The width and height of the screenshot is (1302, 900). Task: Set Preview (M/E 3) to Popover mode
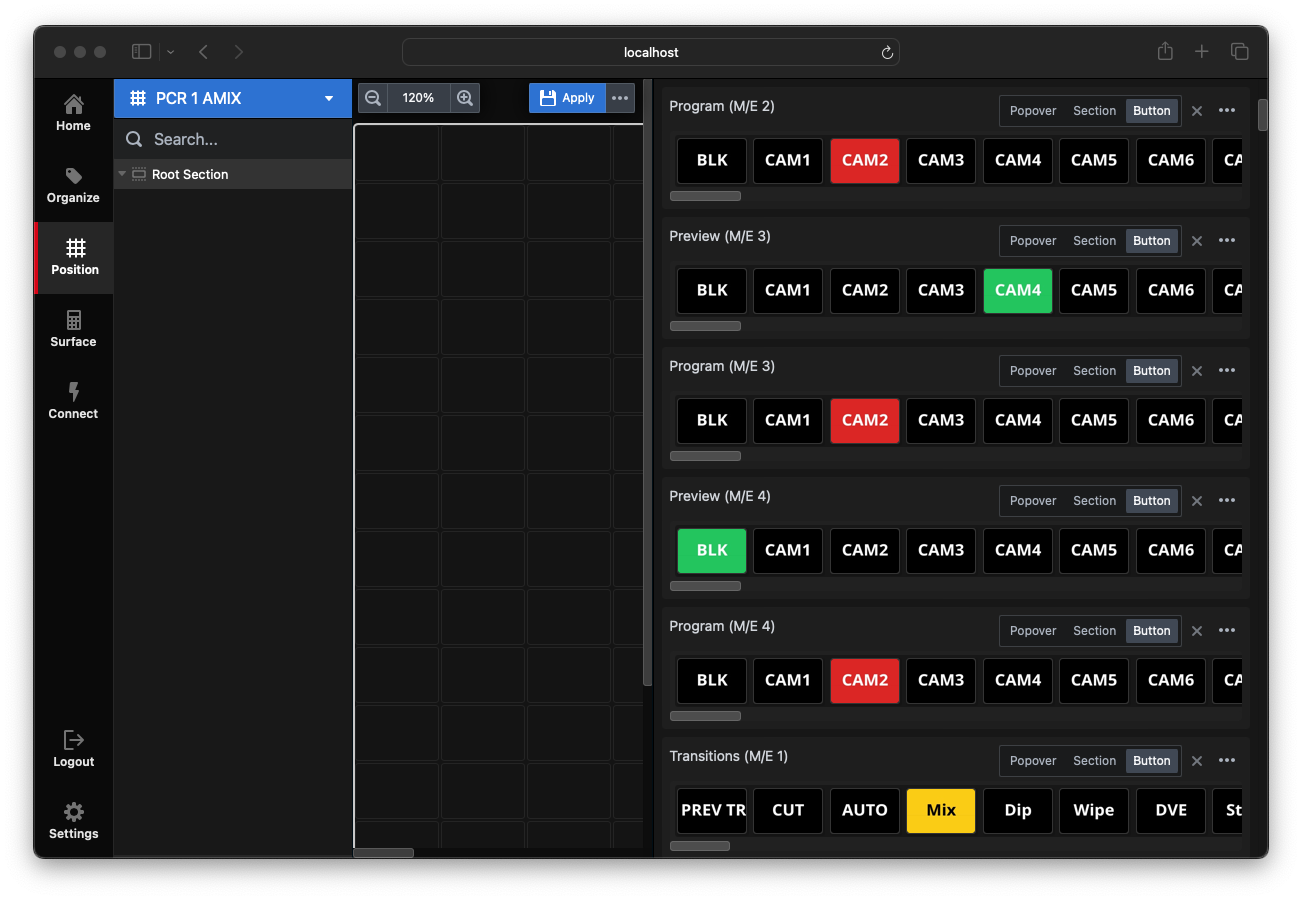[1033, 241]
